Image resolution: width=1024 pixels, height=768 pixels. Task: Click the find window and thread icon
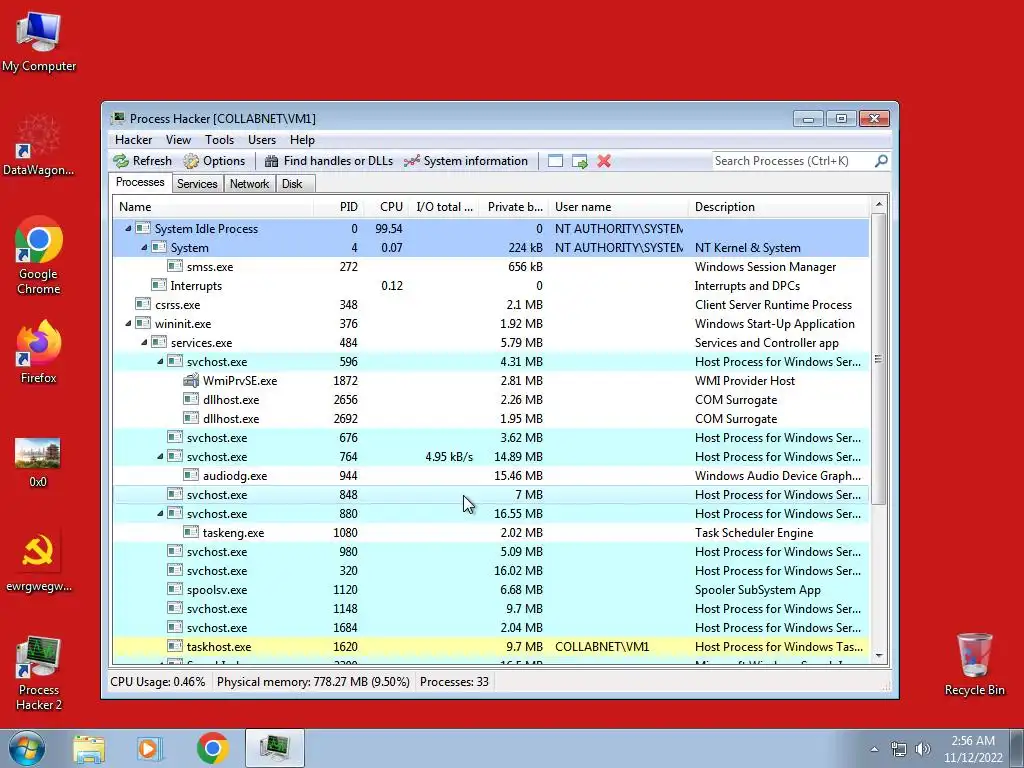[579, 161]
